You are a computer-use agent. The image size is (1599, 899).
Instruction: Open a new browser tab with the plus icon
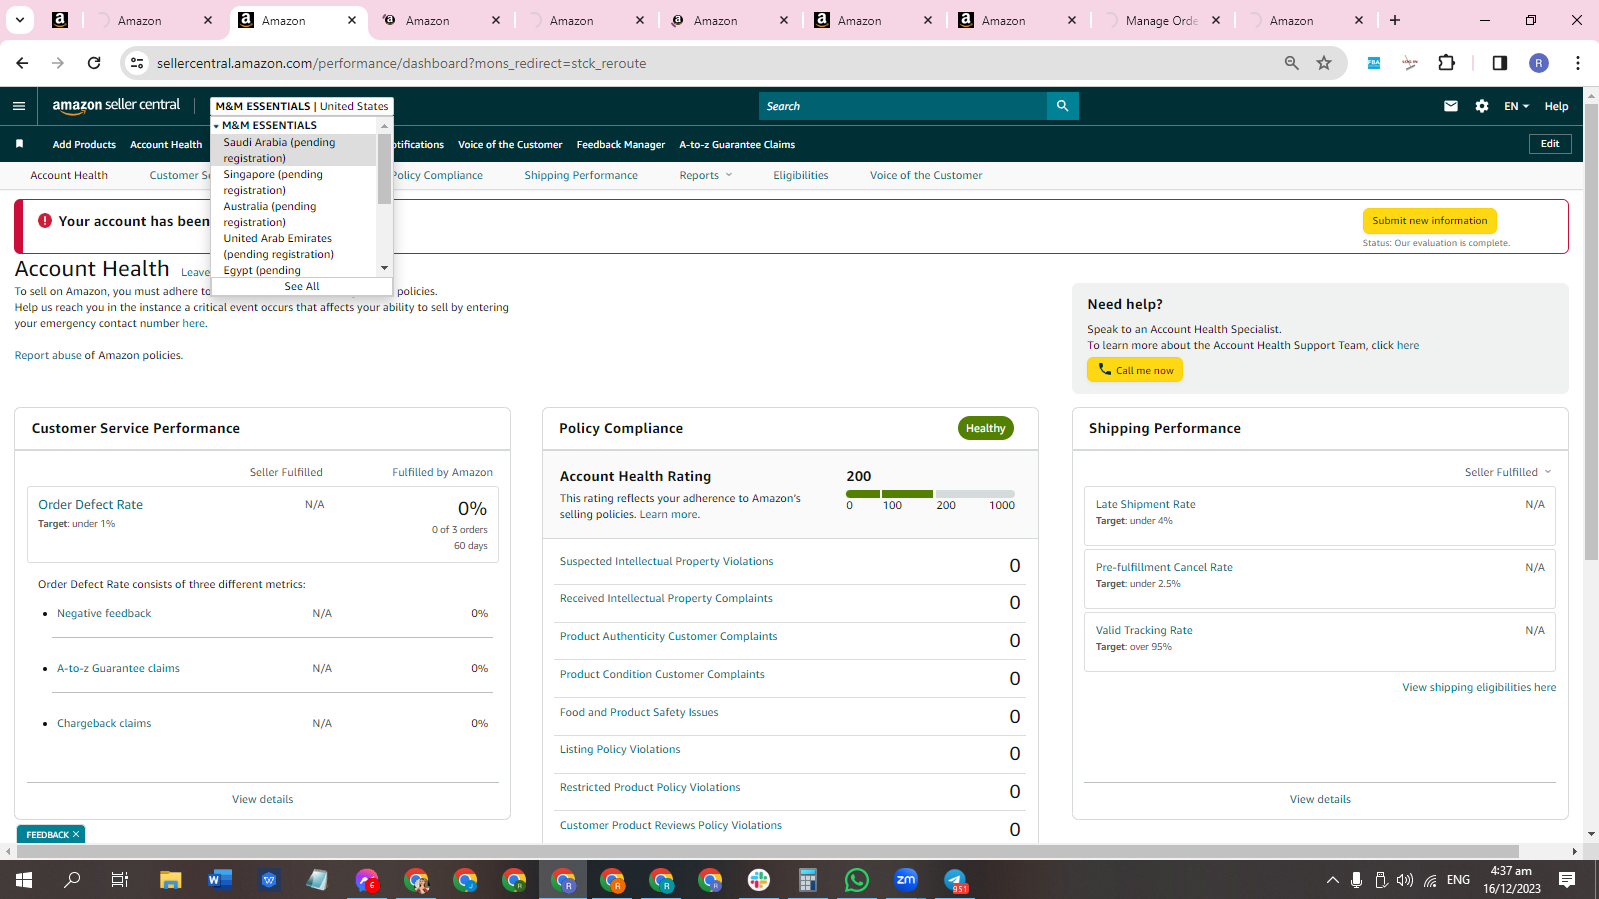pos(1395,20)
